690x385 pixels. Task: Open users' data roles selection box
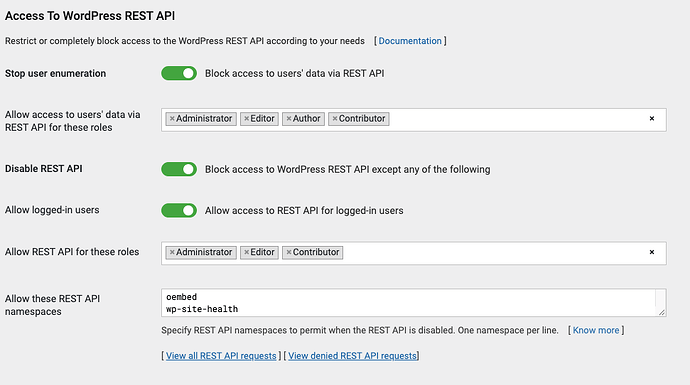pyautogui.click(x=515, y=120)
